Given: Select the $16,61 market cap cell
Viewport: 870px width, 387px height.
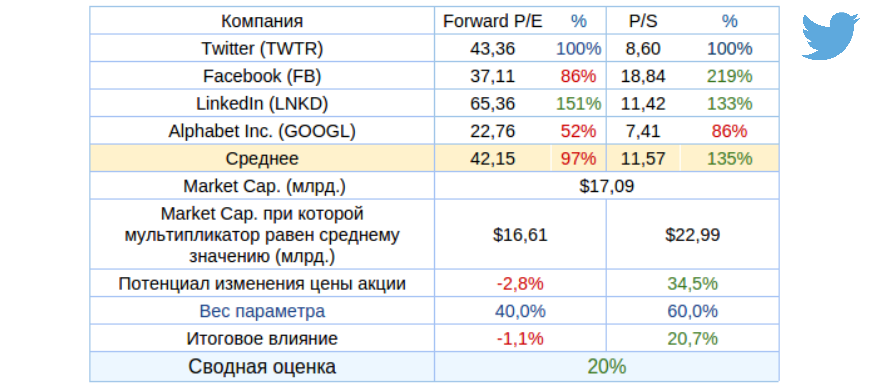Looking at the screenshot, I should click(520, 235).
